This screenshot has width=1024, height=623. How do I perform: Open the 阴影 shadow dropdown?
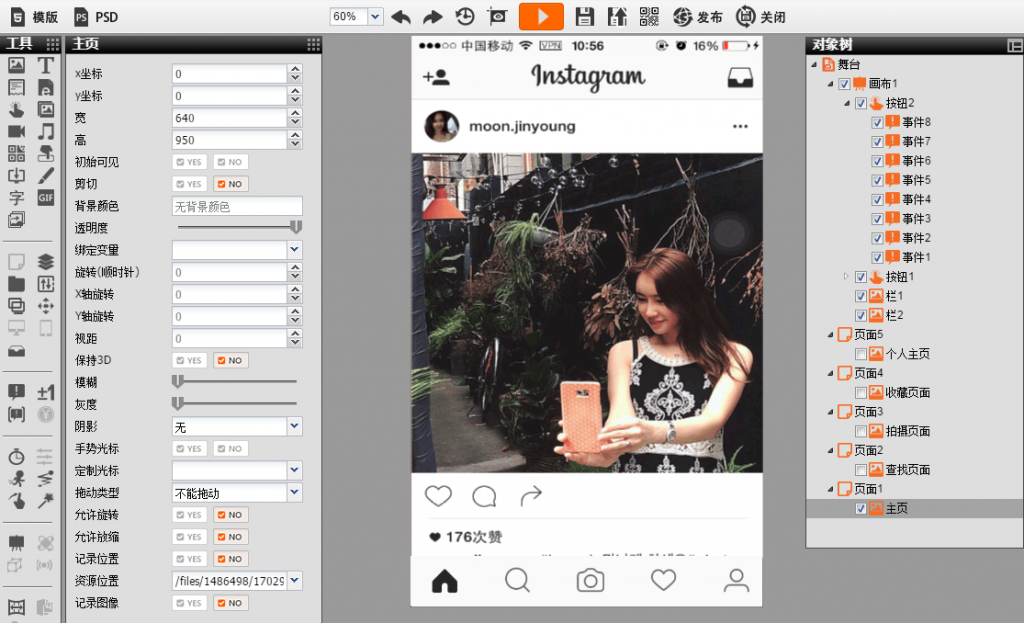coord(236,426)
